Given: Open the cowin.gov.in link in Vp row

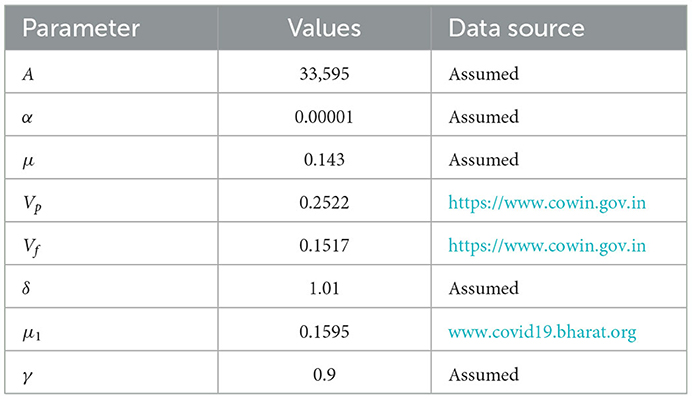Looking at the screenshot, I should click(547, 203).
